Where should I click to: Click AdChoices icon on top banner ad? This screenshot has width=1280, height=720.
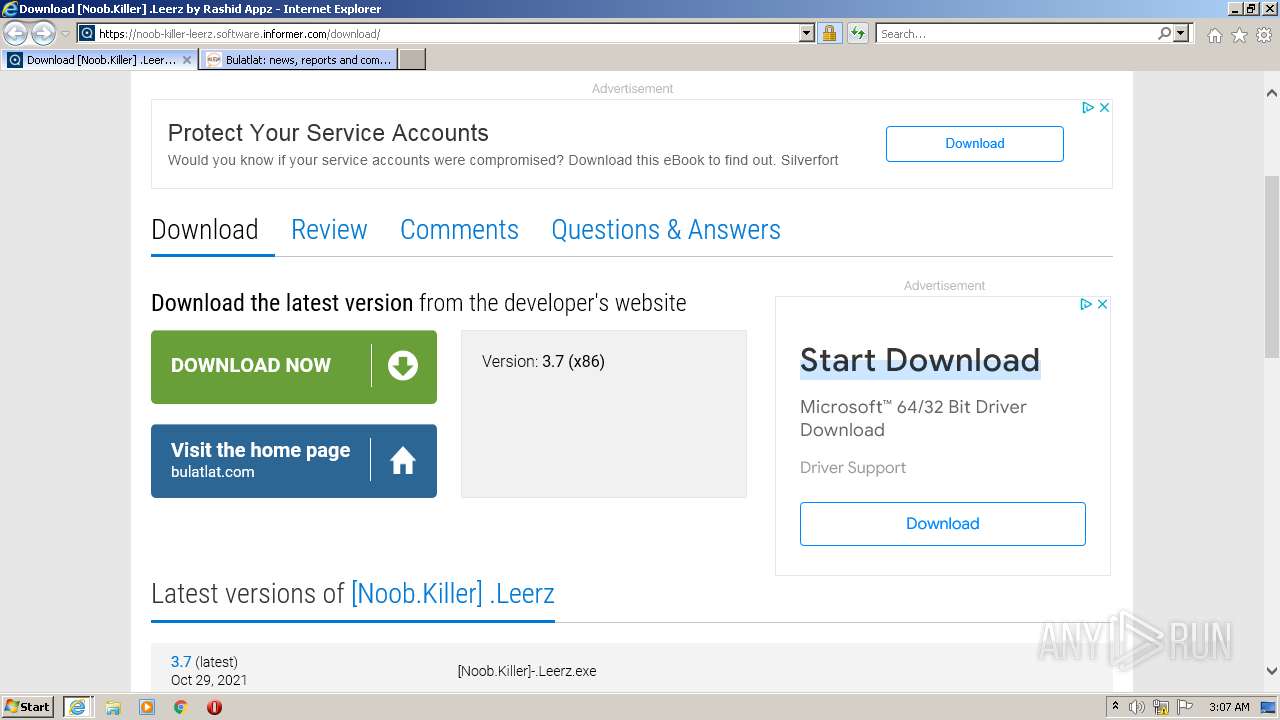(1088, 107)
